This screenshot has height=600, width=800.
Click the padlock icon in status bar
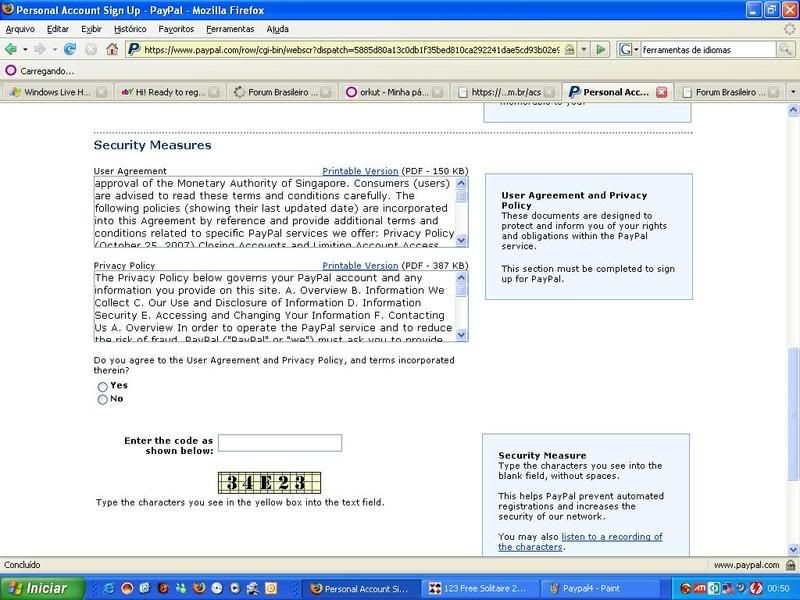791,565
